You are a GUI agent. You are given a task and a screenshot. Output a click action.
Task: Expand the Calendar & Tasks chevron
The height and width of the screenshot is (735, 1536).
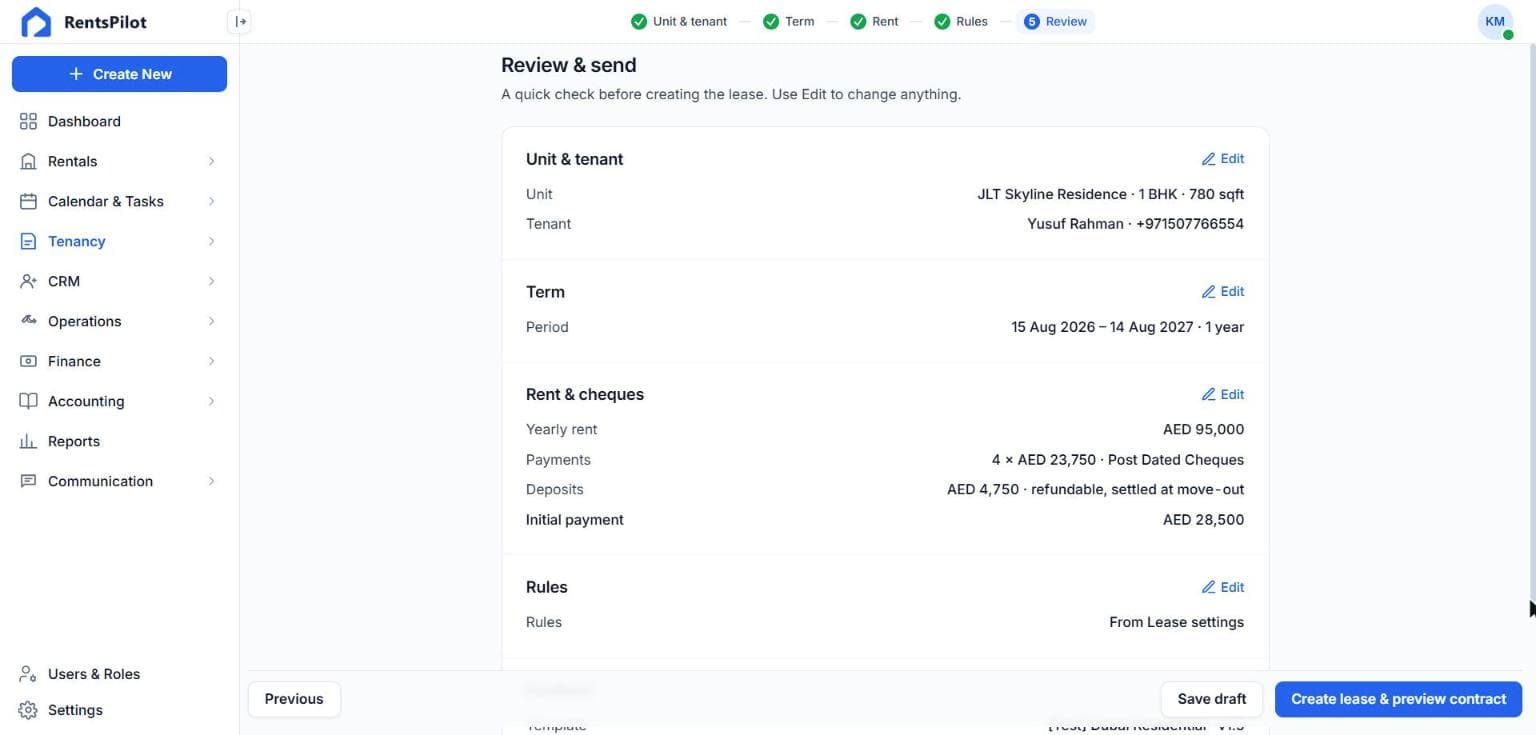tap(211, 201)
